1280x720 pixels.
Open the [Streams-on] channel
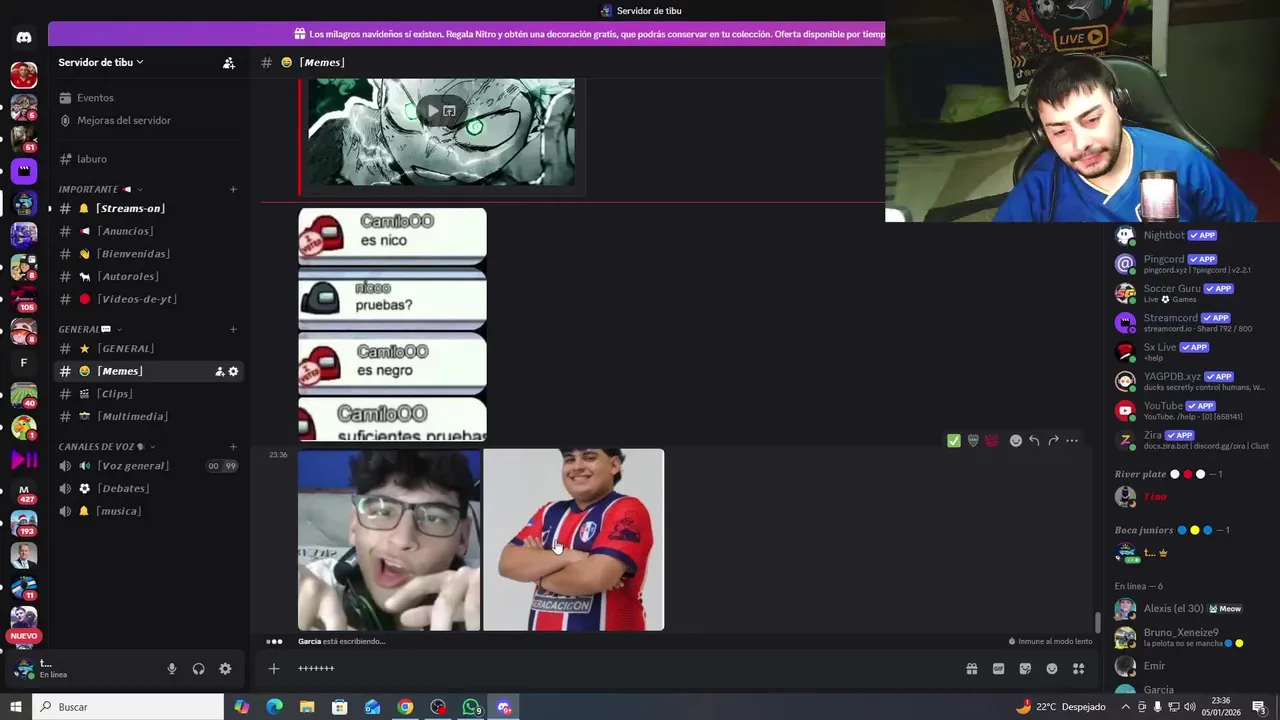tap(150, 208)
